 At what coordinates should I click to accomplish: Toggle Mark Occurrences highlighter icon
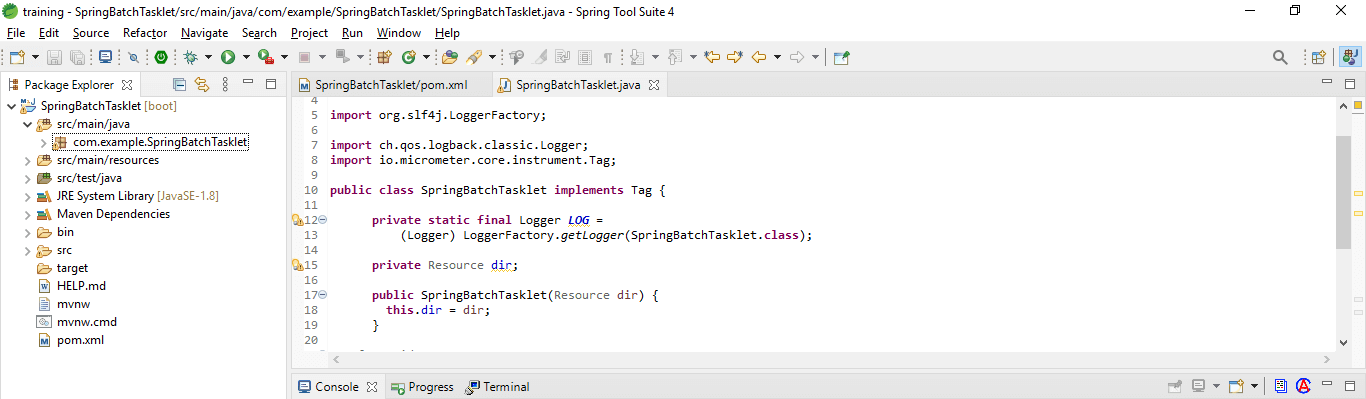pos(540,57)
